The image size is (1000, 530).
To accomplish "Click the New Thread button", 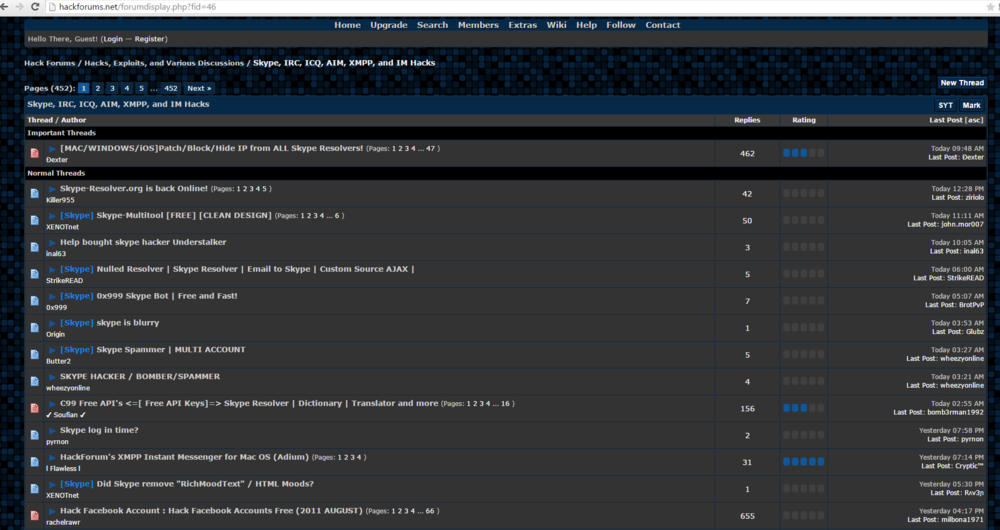I will point(962,83).
